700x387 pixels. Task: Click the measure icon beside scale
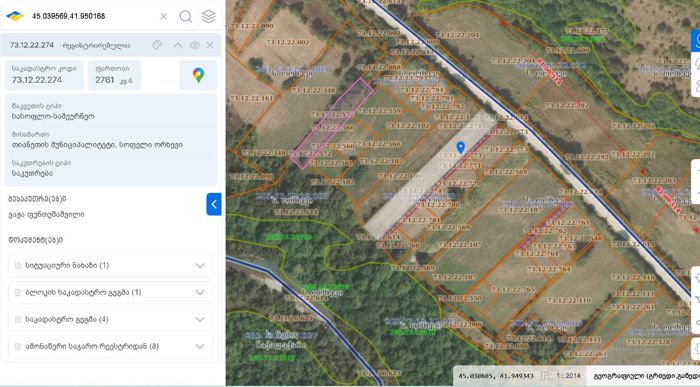[x=545, y=376]
